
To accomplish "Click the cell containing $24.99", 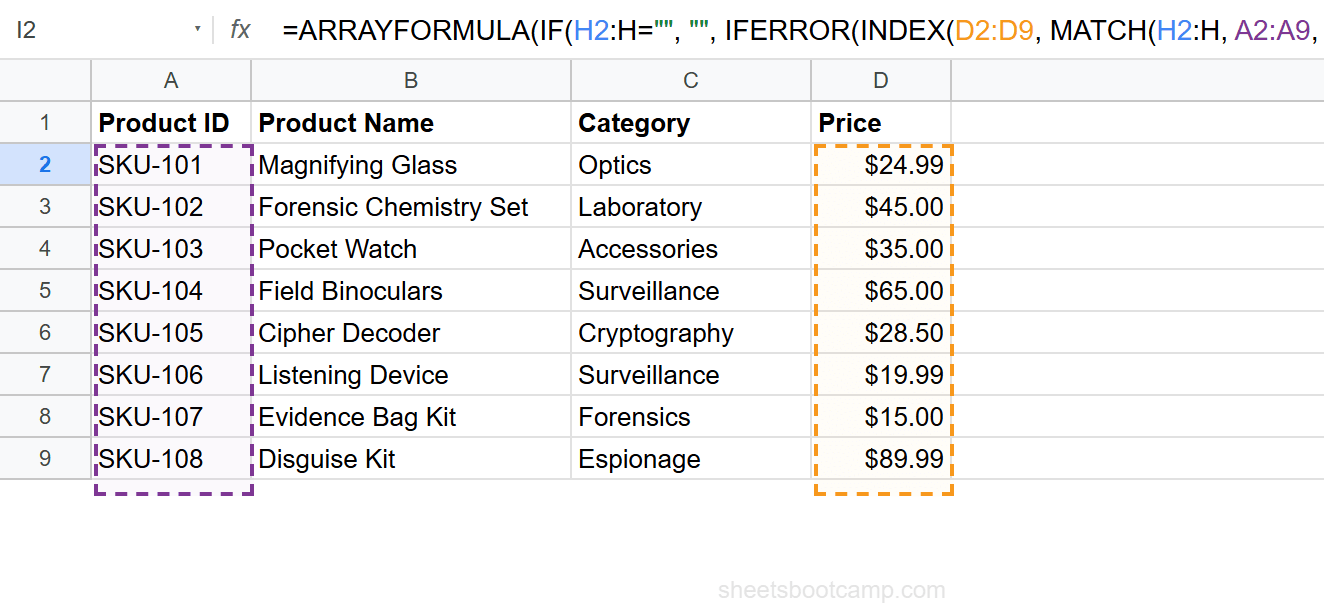I will coord(880,164).
